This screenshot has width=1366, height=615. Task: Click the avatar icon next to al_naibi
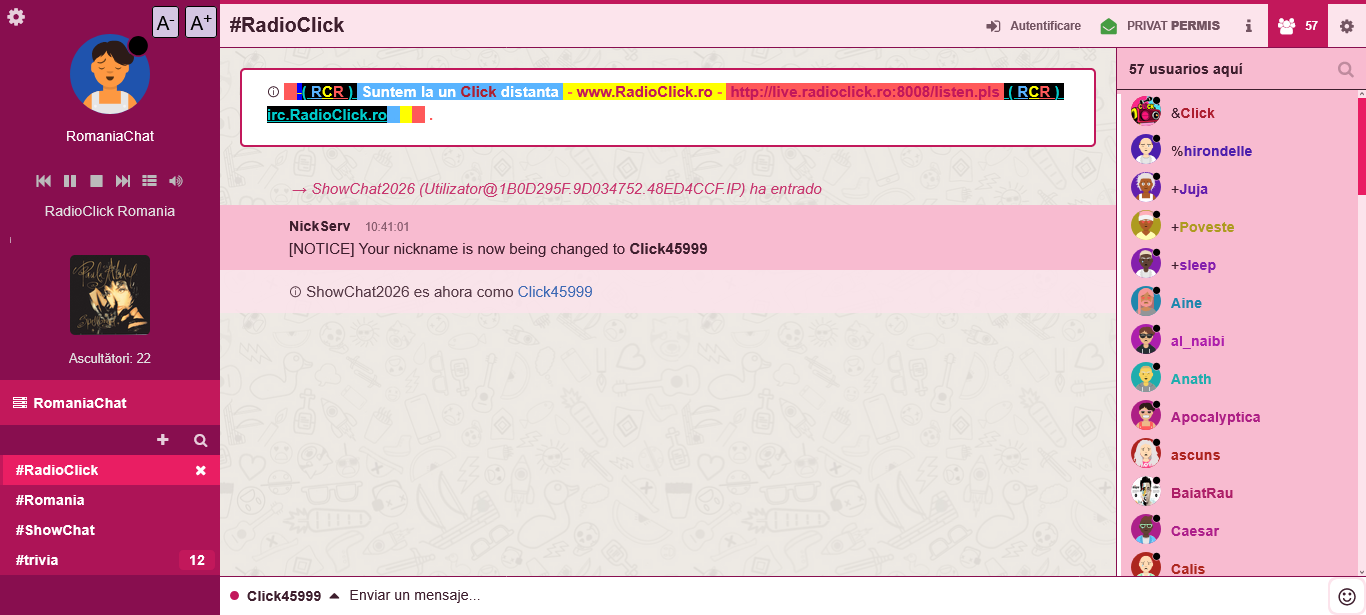click(x=1145, y=339)
